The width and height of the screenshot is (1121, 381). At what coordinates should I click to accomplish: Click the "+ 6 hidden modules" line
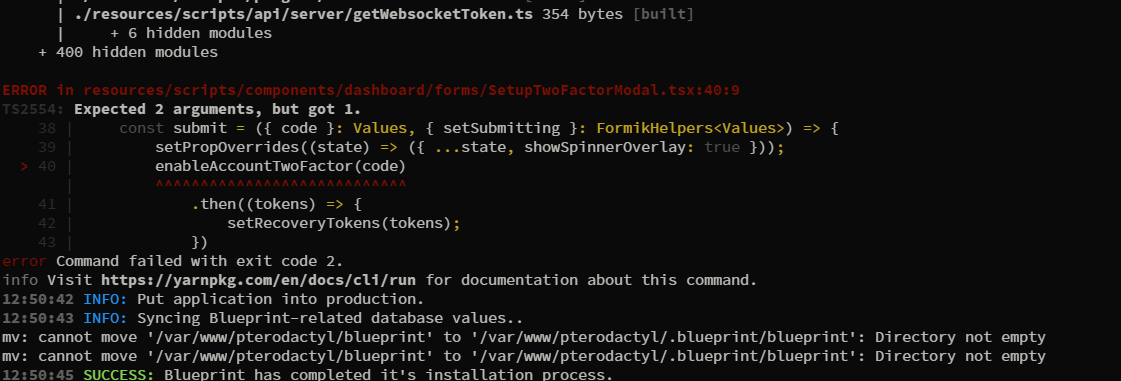(191, 34)
